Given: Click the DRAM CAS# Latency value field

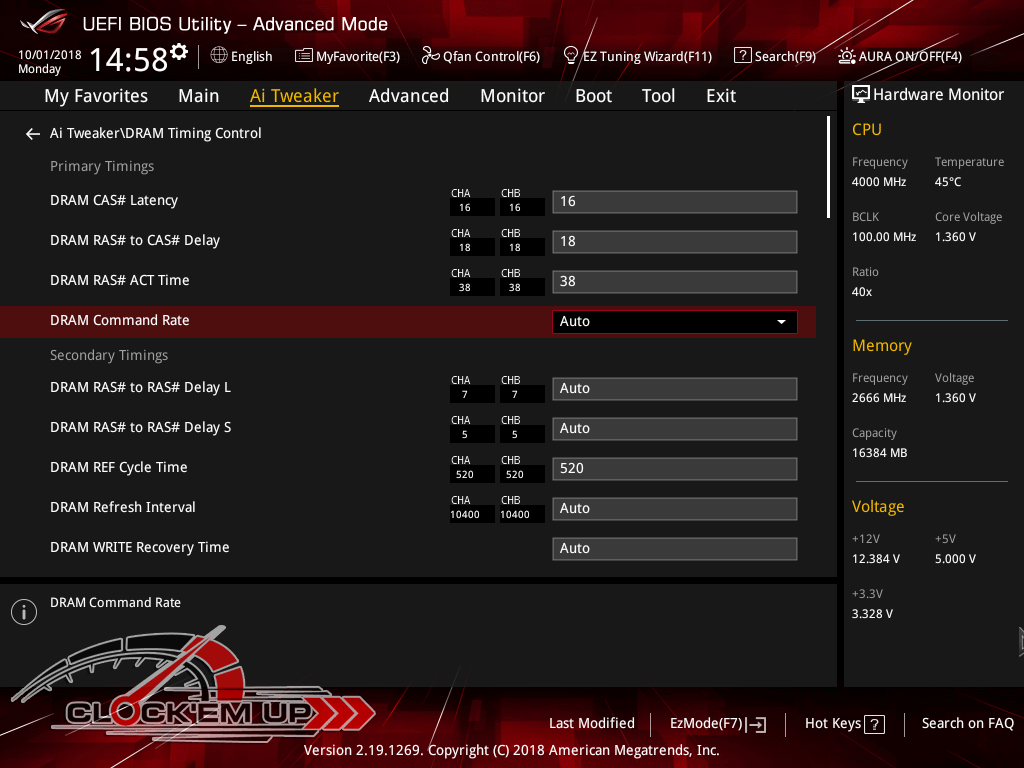Looking at the screenshot, I should pyautogui.click(x=674, y=202).
